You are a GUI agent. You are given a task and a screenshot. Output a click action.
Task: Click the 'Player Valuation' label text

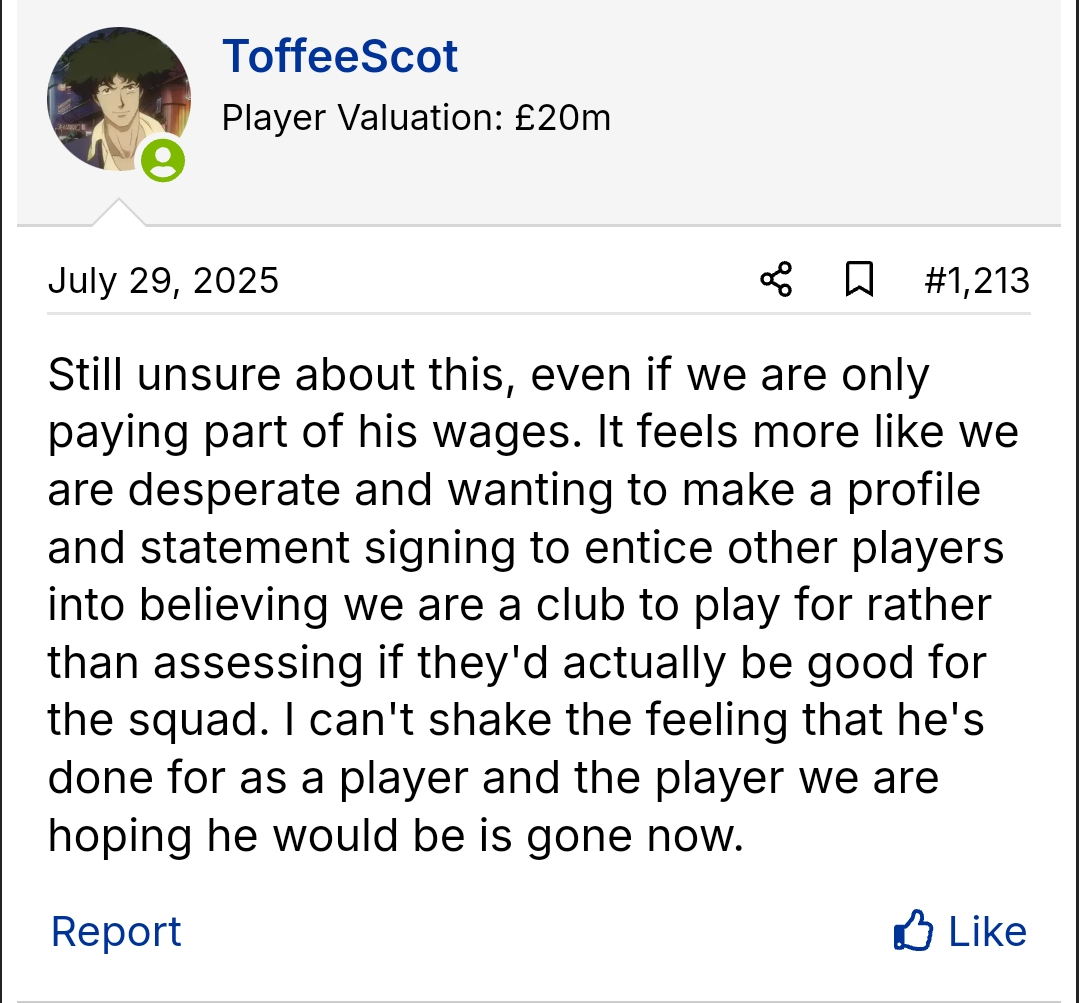[361, 119]
